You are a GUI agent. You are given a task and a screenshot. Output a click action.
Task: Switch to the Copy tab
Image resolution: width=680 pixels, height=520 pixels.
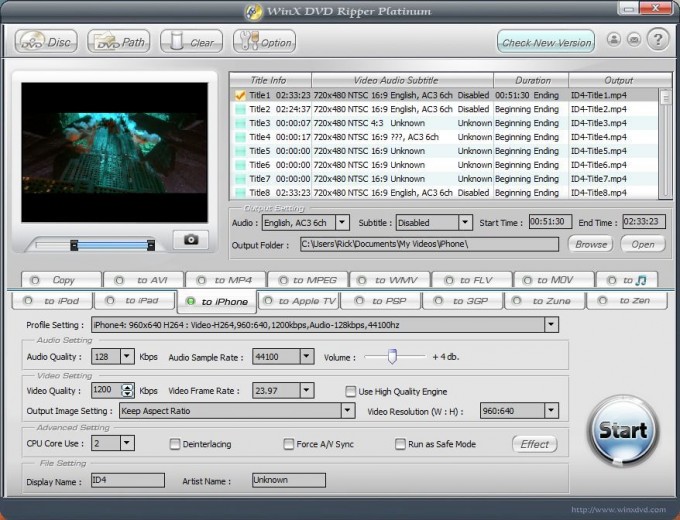[61, 280]
